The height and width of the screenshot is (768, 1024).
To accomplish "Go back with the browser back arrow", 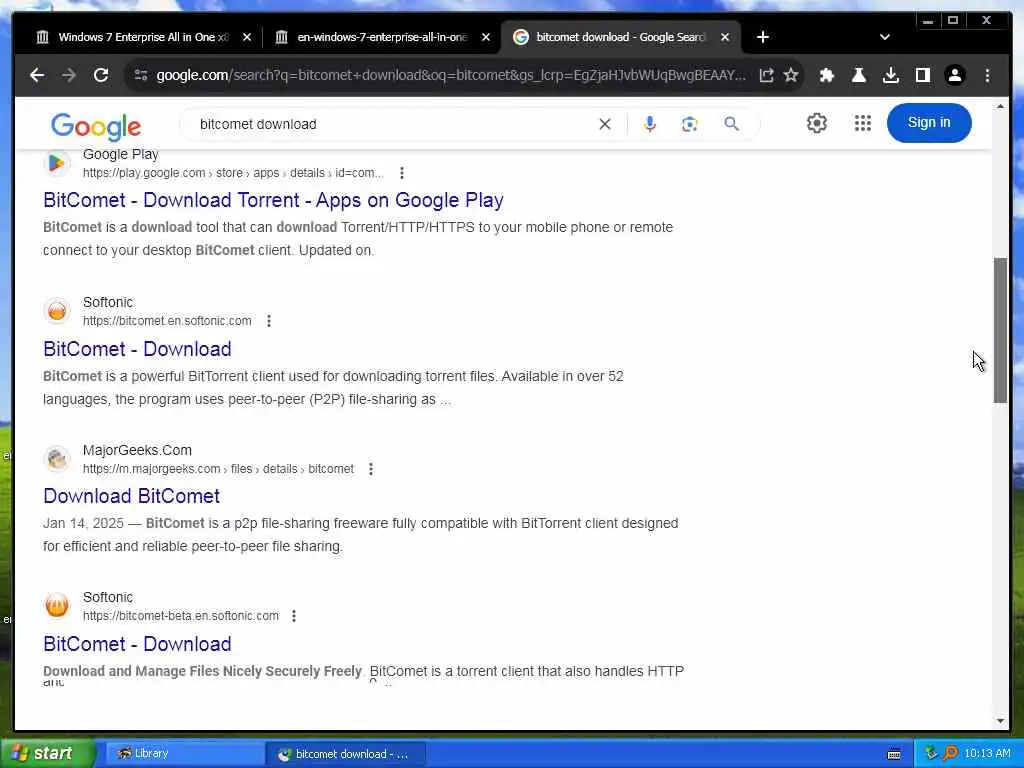I will pos(37,75).
